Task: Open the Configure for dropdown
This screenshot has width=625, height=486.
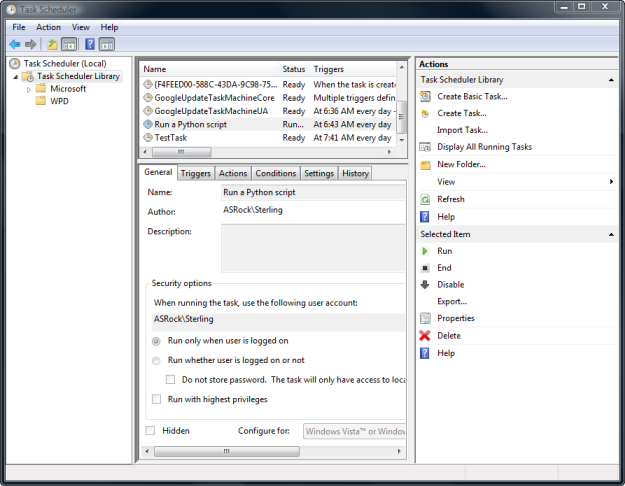Action: (x=354, y=431)
